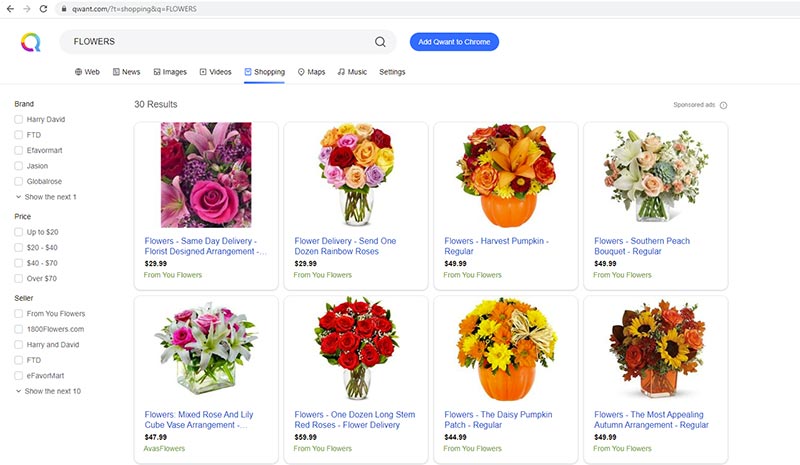Open the One Dozen Rainbow Roses link

(x=345, y=246)
